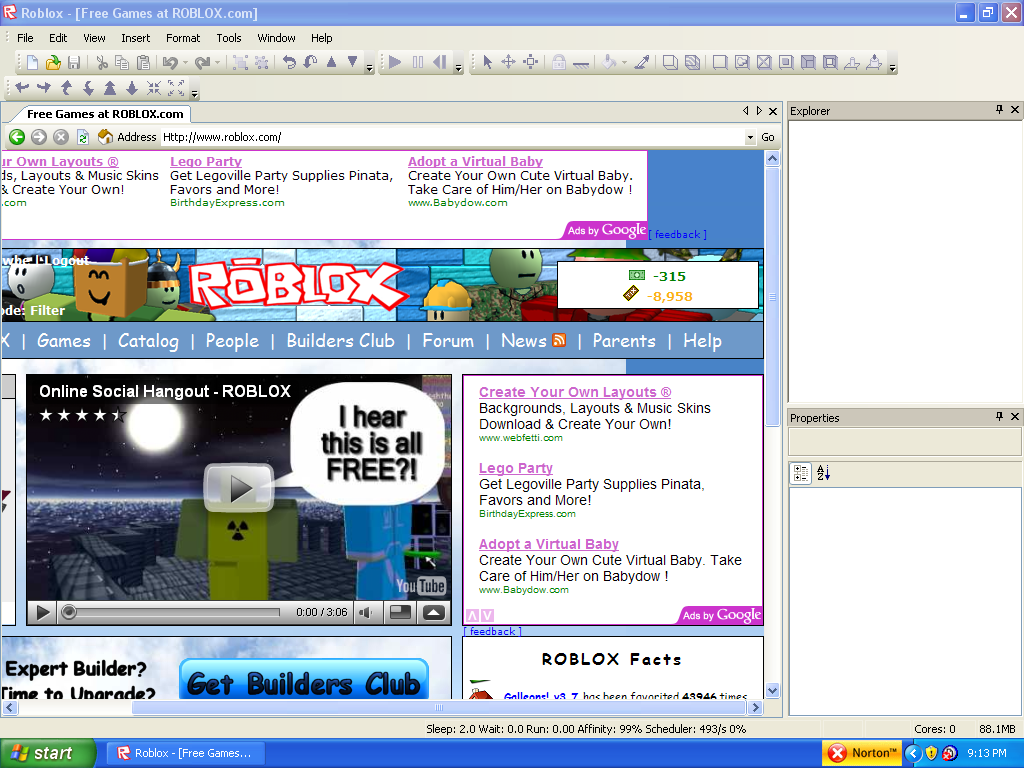Open the Adopt a Virtual Baby top ad link

point(475,161)
